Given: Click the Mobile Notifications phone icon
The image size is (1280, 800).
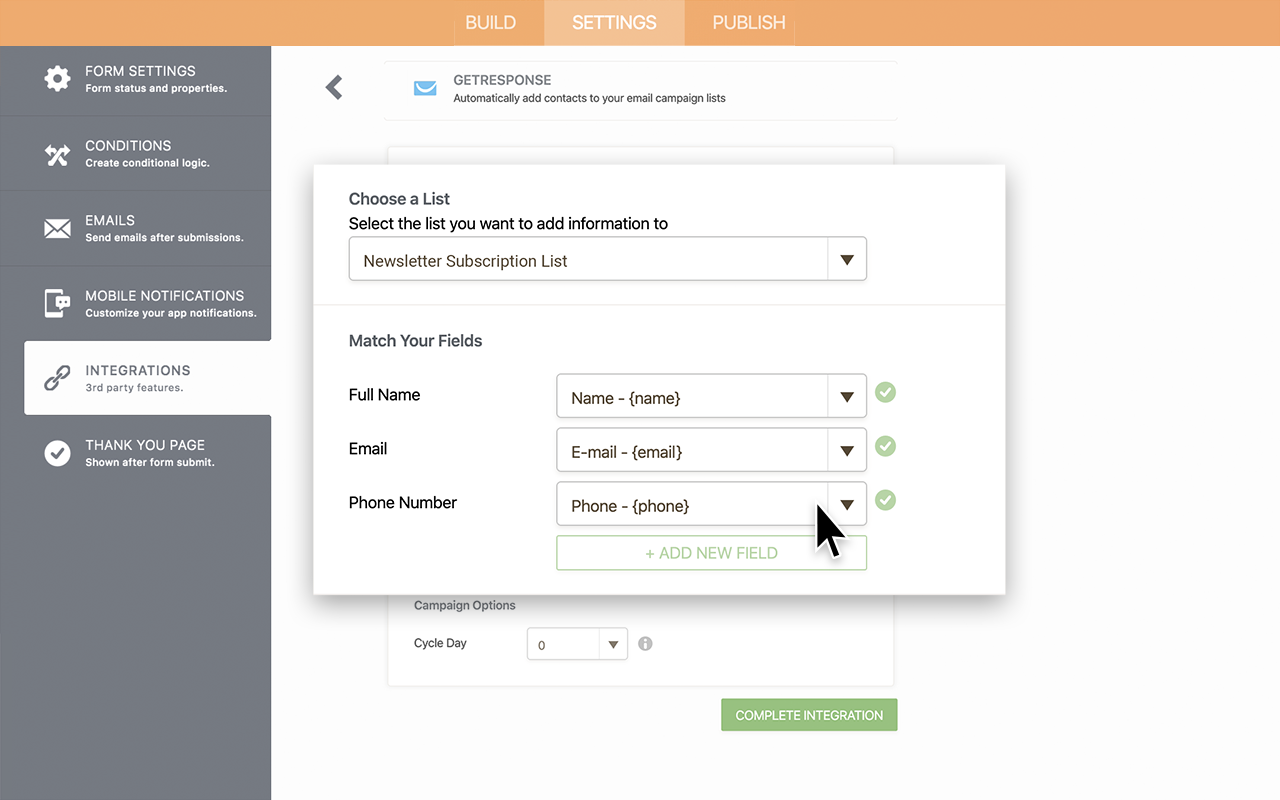Looking at the screenshot, I should [57, 303].
